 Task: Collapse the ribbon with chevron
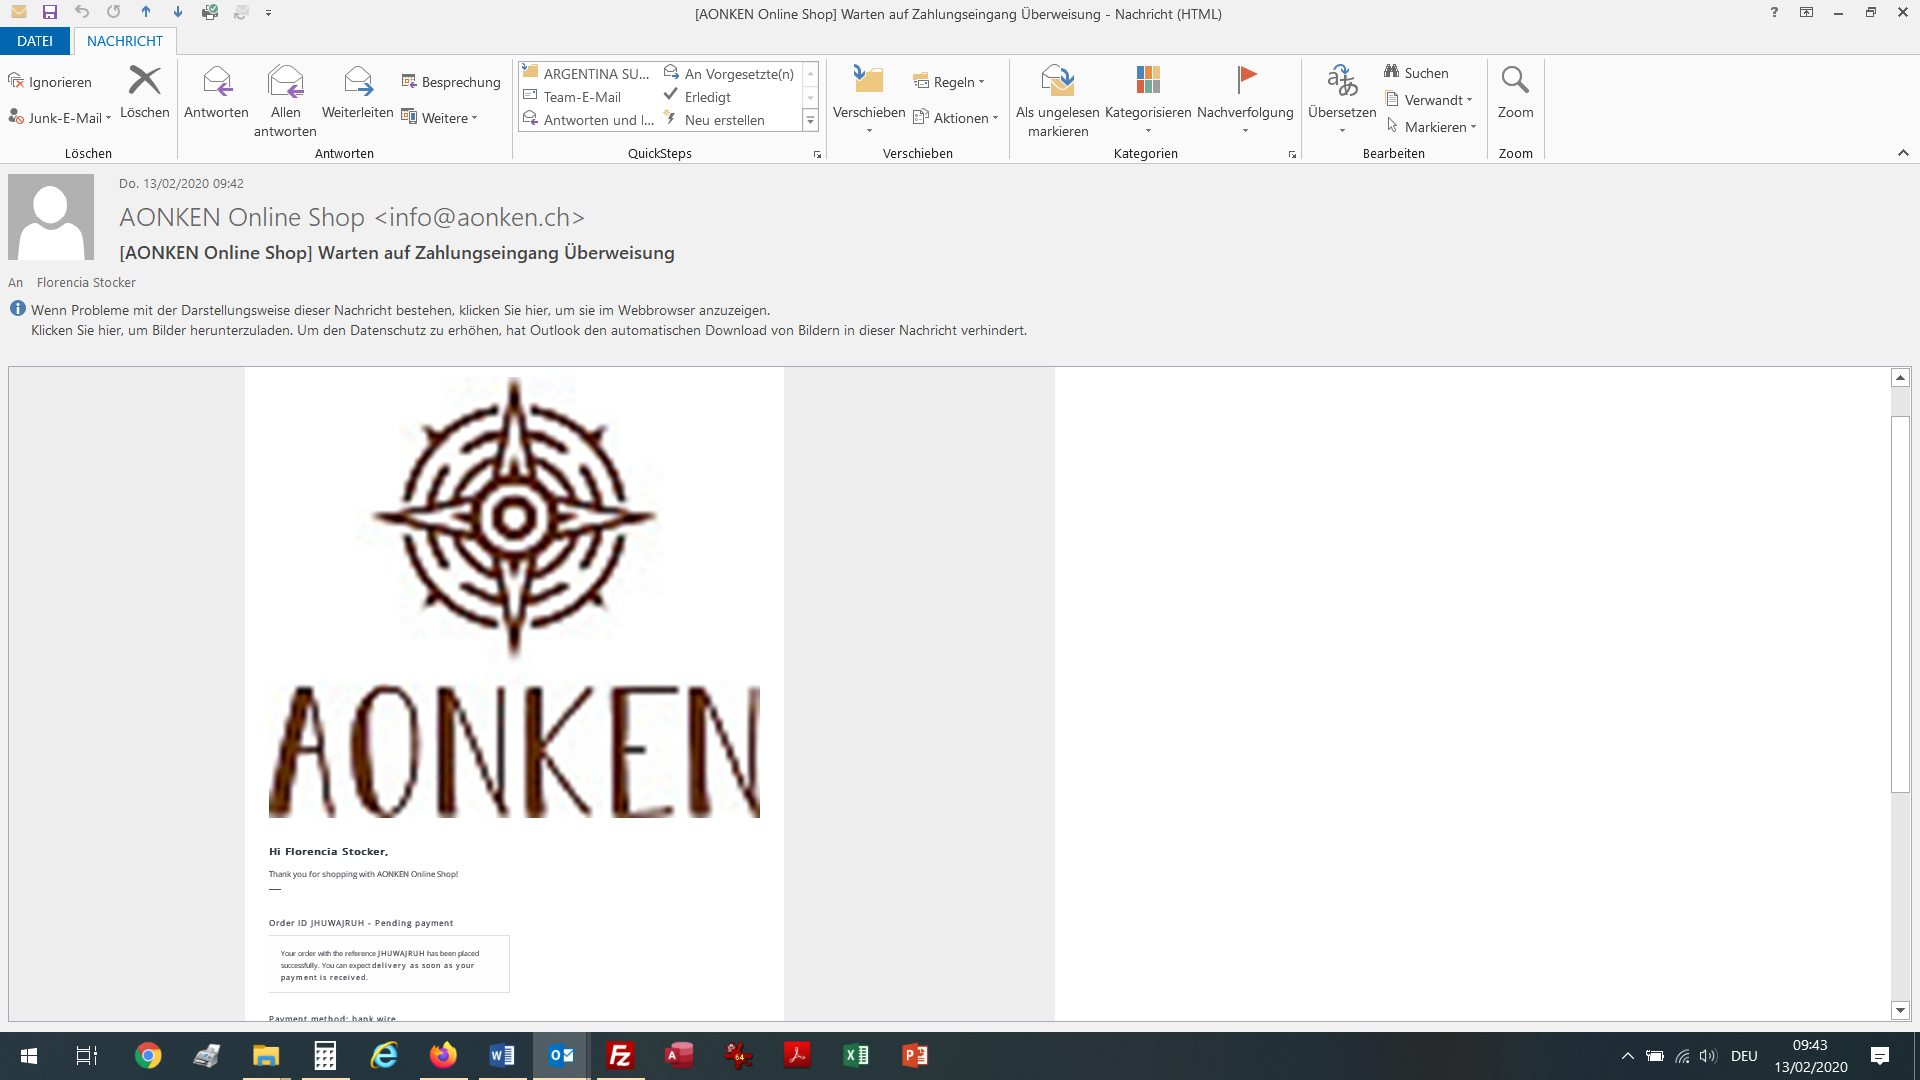1903,153
